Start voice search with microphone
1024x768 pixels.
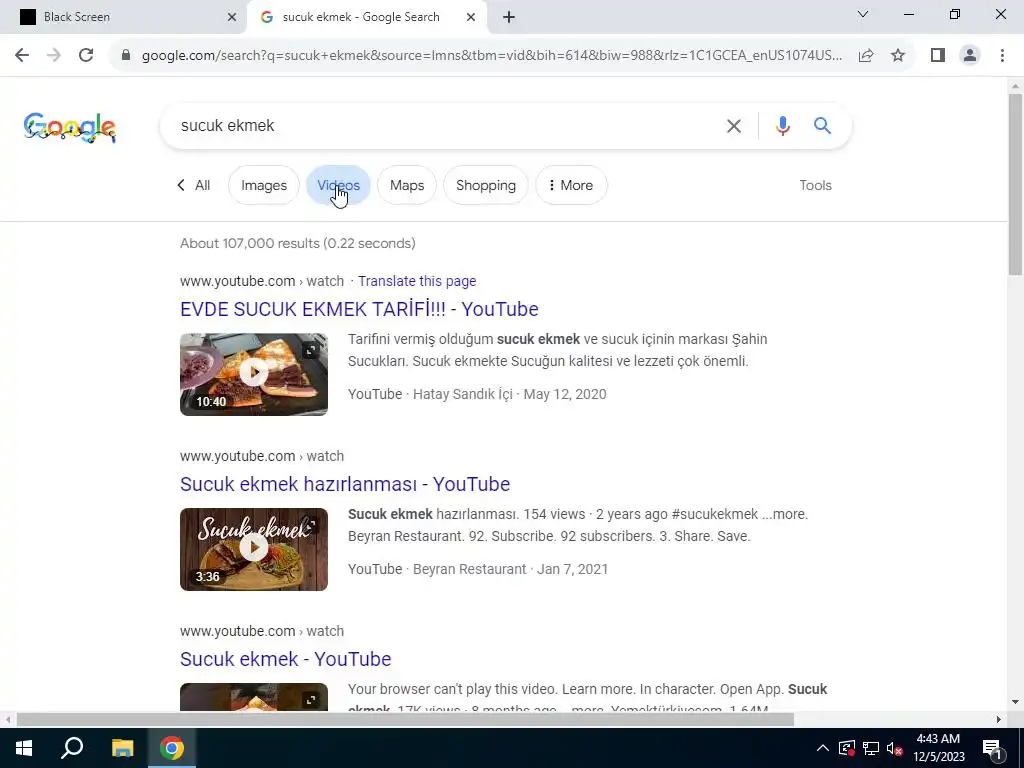782,125
